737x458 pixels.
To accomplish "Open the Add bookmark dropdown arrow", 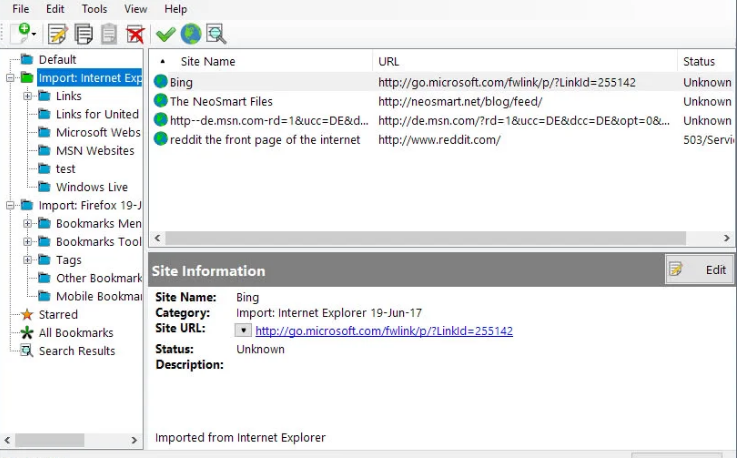I will coord(34,34).
